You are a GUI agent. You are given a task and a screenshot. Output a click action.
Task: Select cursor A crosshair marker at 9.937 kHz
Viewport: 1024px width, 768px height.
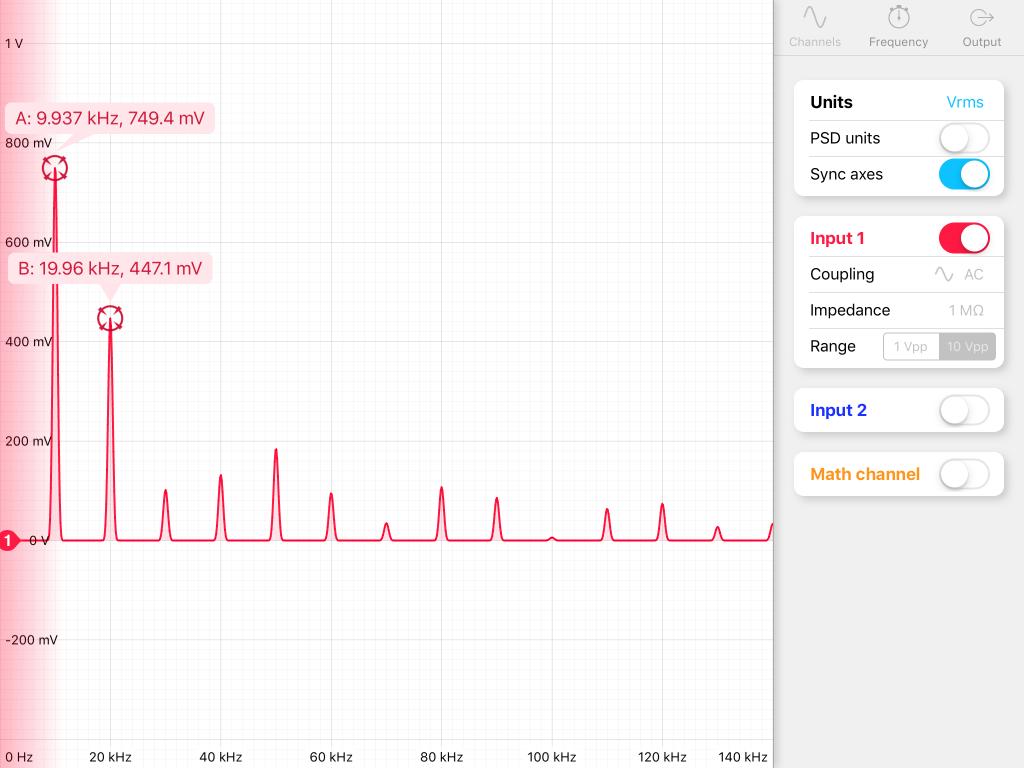(x=55, y=168)
